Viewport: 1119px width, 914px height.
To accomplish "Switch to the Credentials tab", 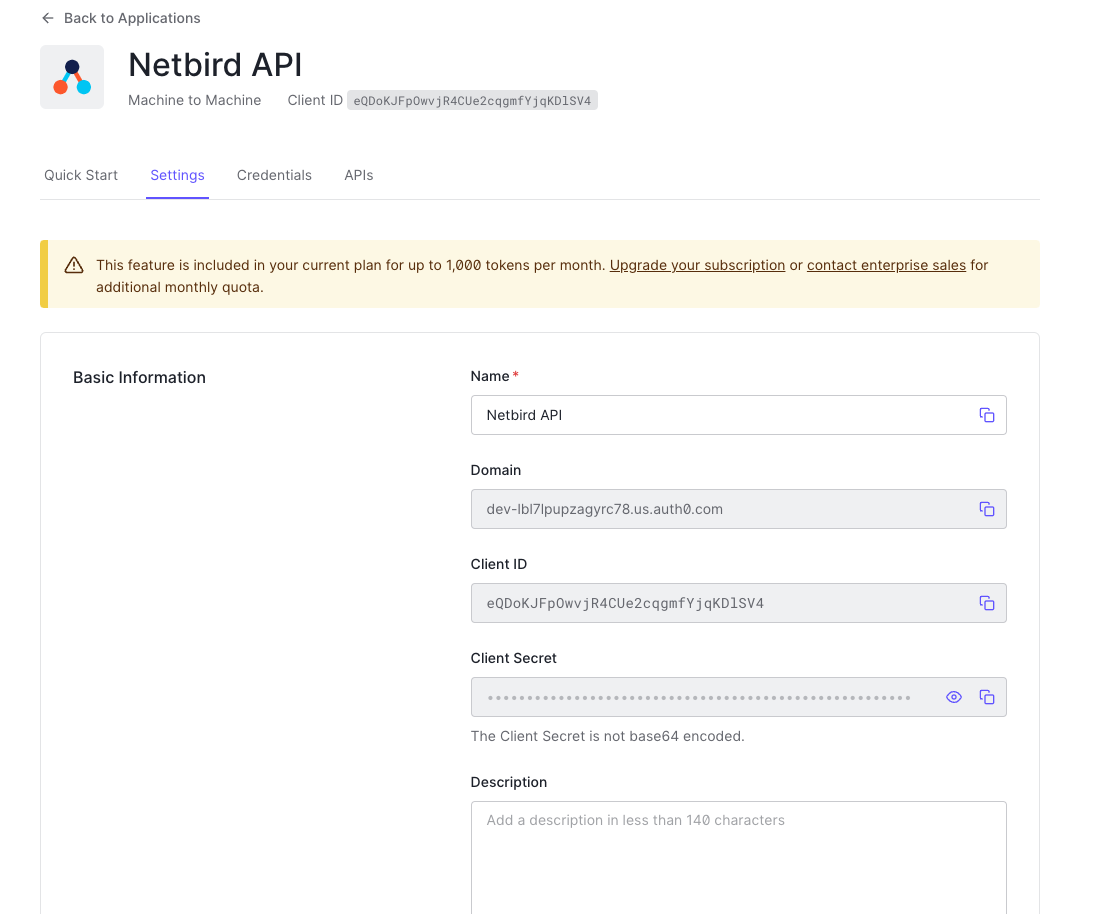I will (x=274, y=175).
